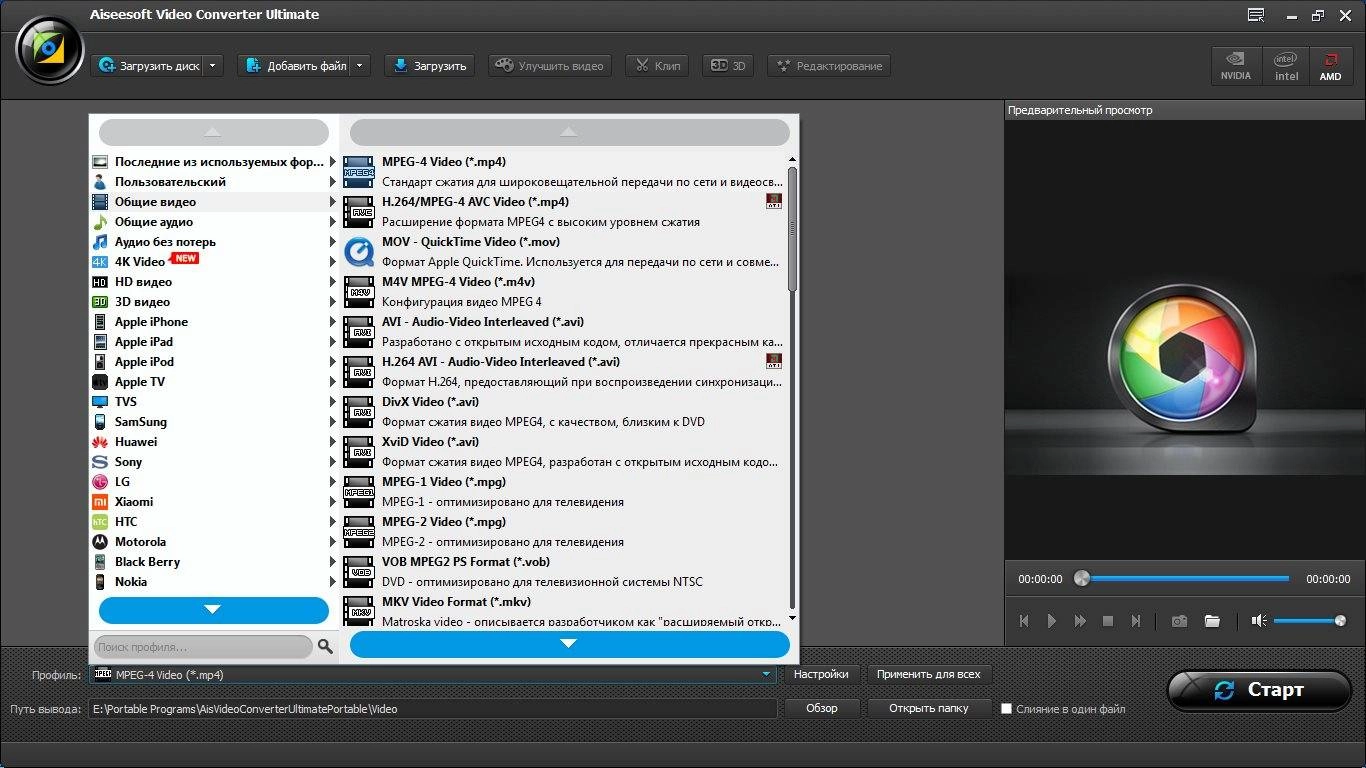1366x768 pixels.
Task: Open snapshot folder icon in preview controls
Action: [1212, 621]
